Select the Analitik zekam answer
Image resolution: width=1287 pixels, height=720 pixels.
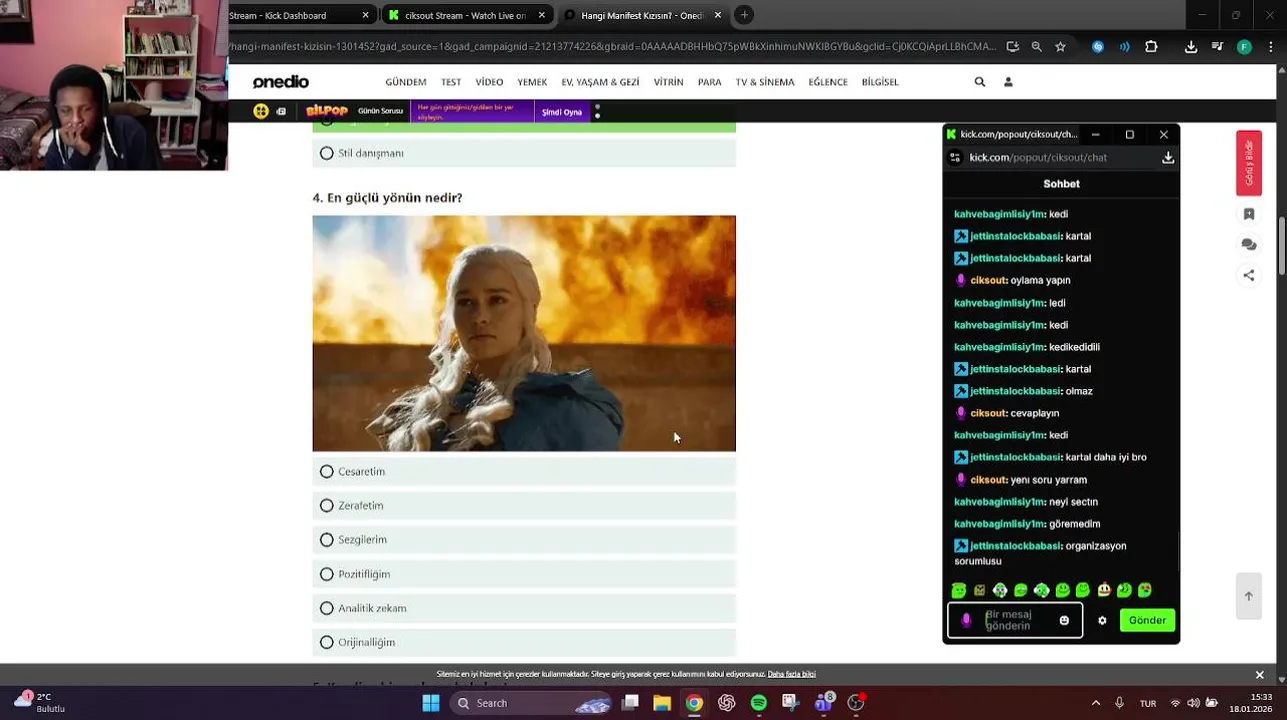tap(524, 608)
